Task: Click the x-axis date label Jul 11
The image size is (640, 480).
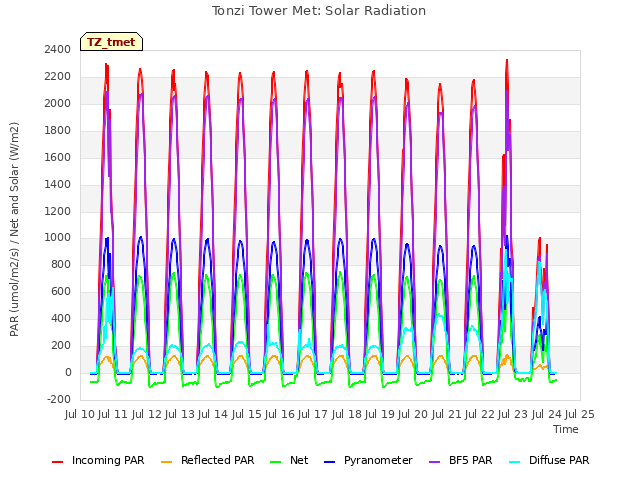Action: (x=114, y=414)
